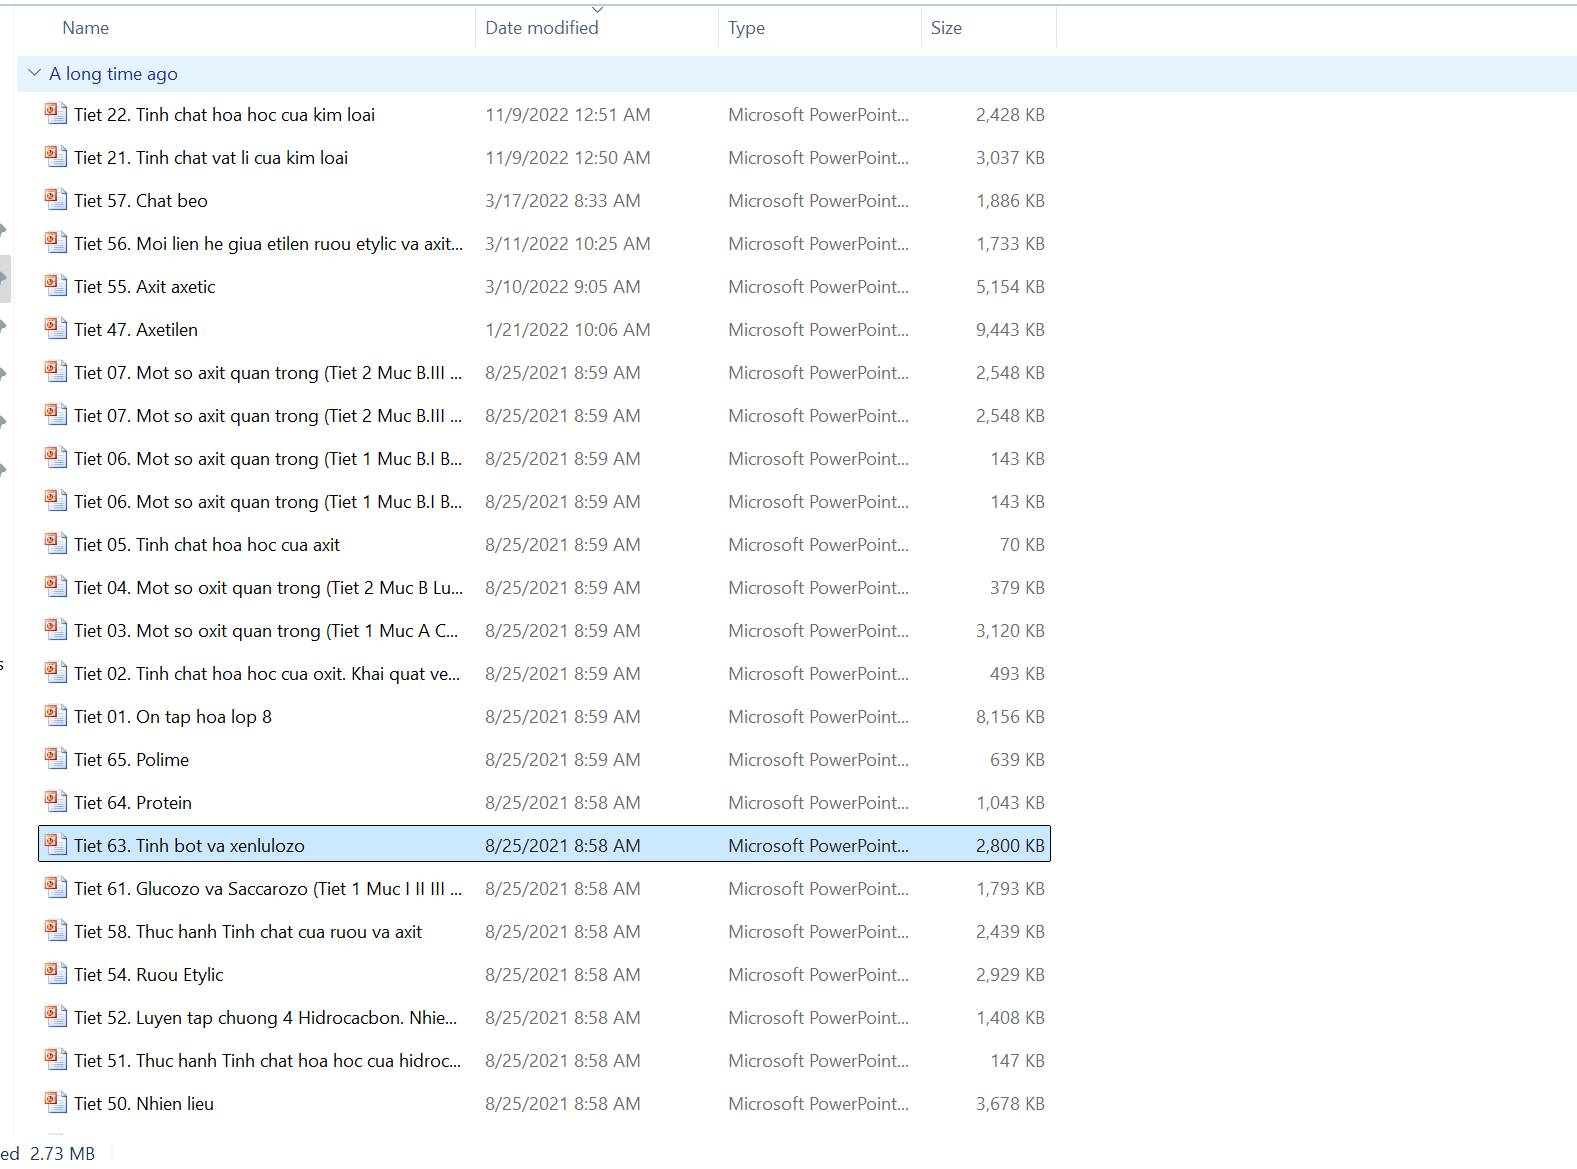Viewport: 1577px width, 1169px height.
Task: Select the file name 'Tiet 47. Axetilen'
Action: click(136, 330)
